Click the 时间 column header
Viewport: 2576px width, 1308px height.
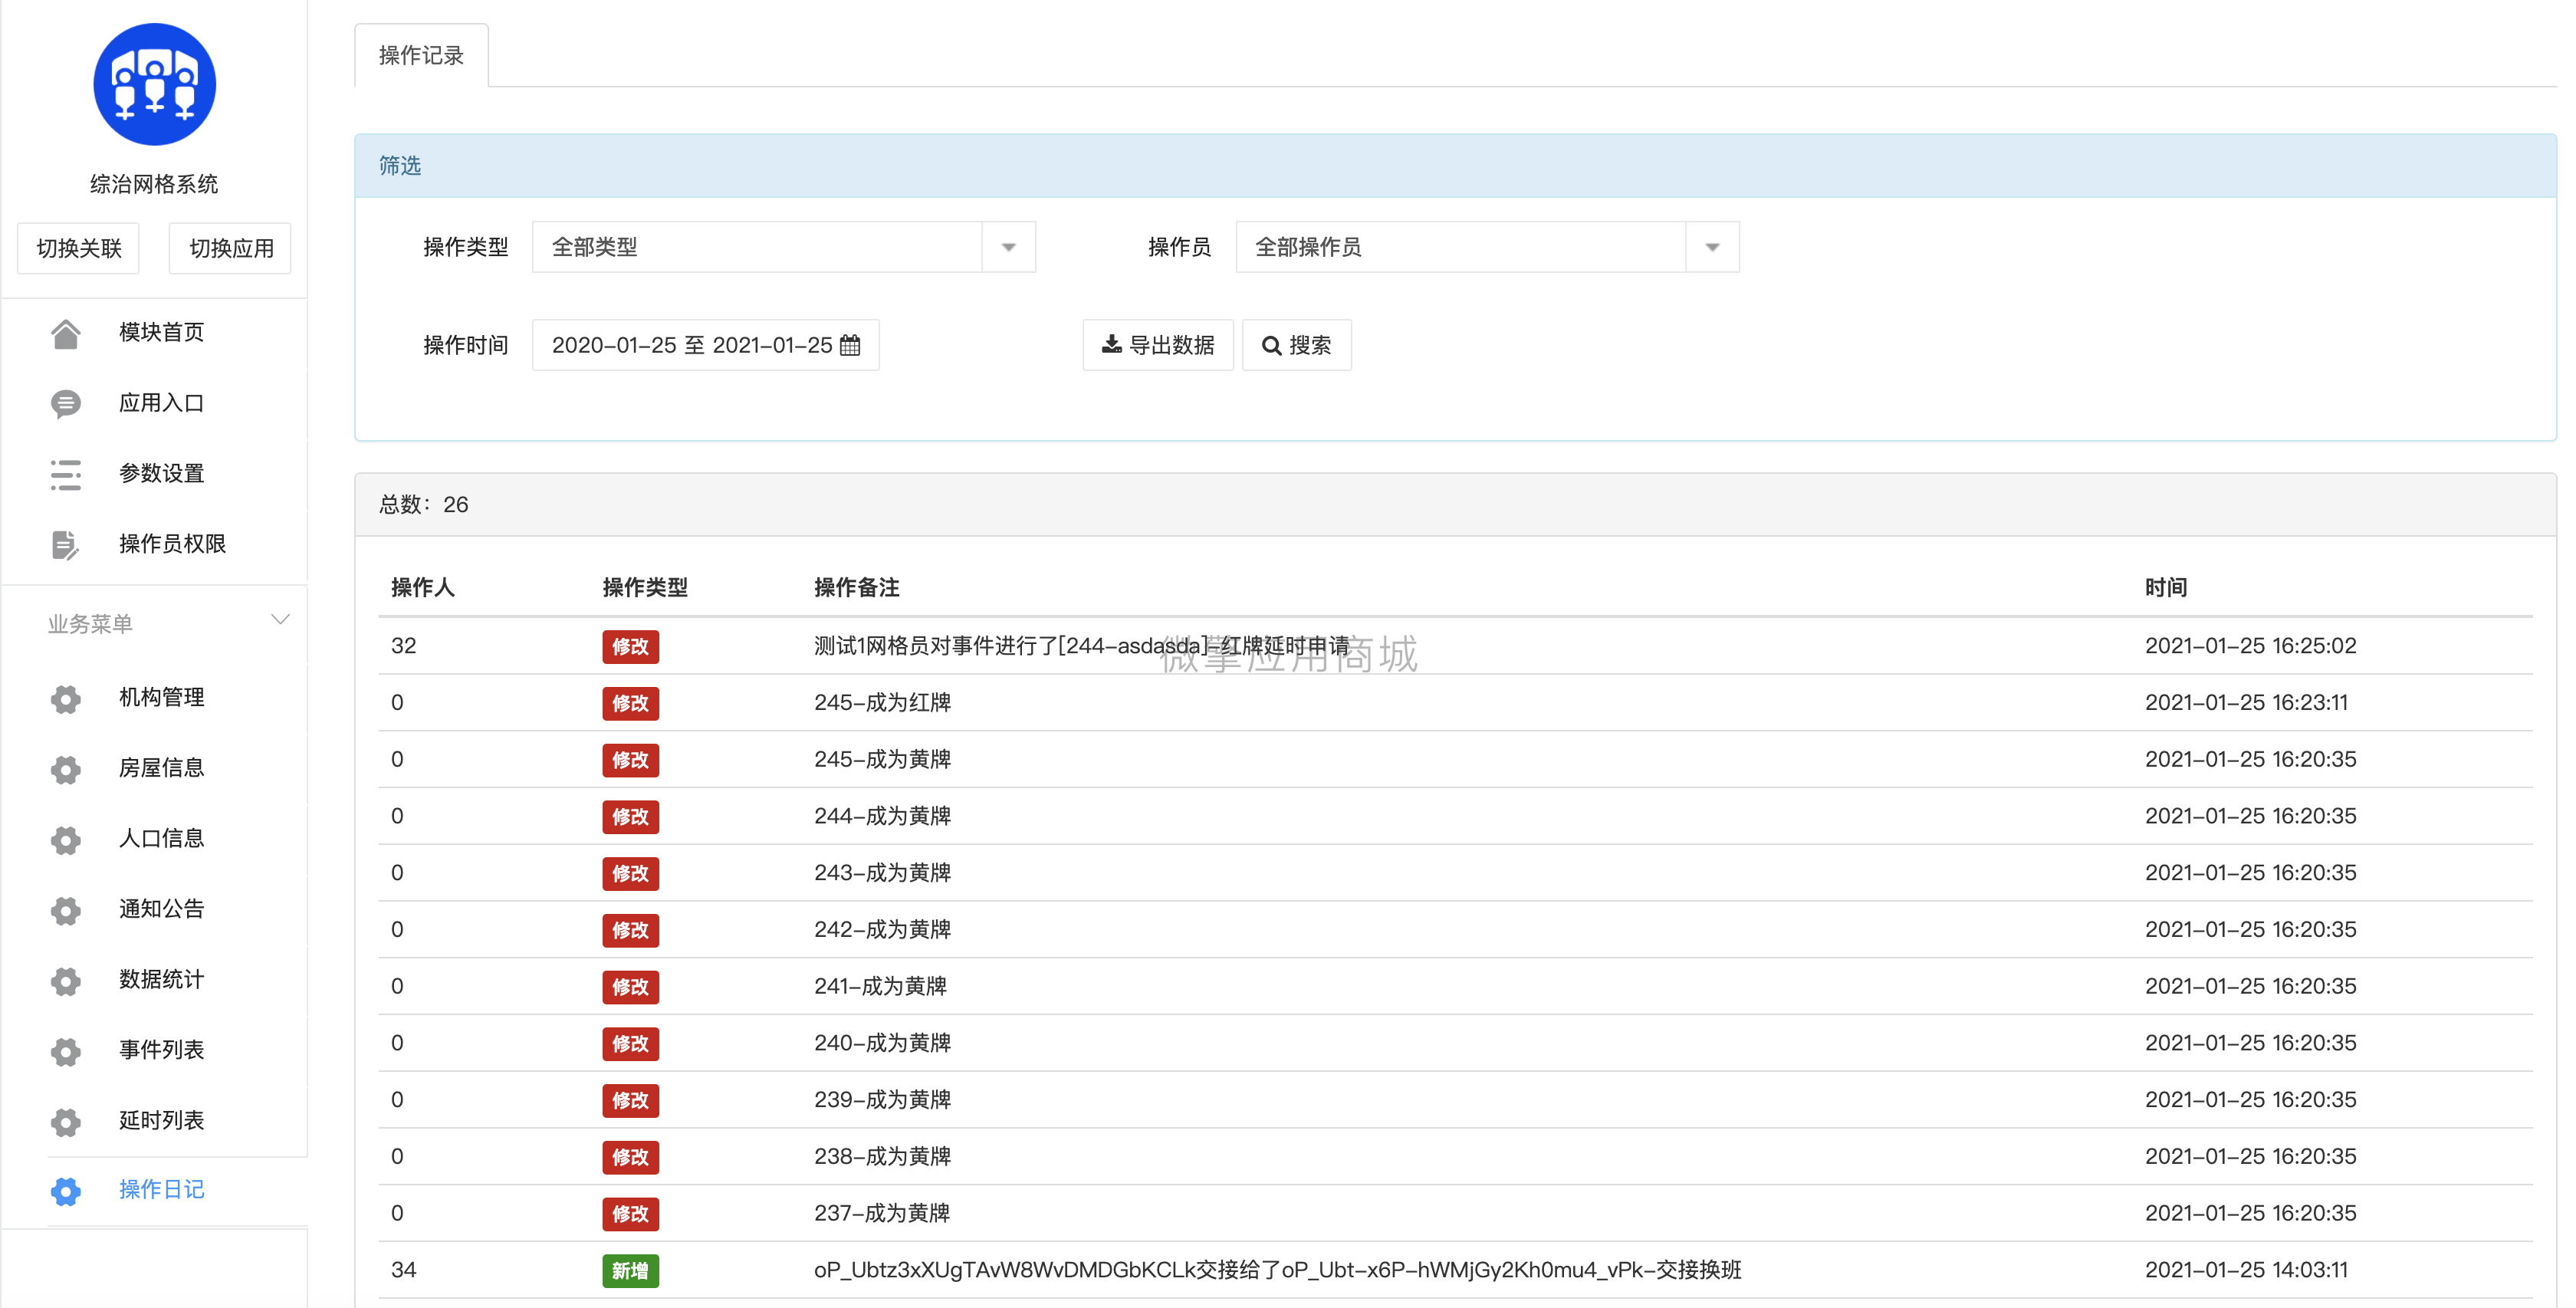point(2166,588)
